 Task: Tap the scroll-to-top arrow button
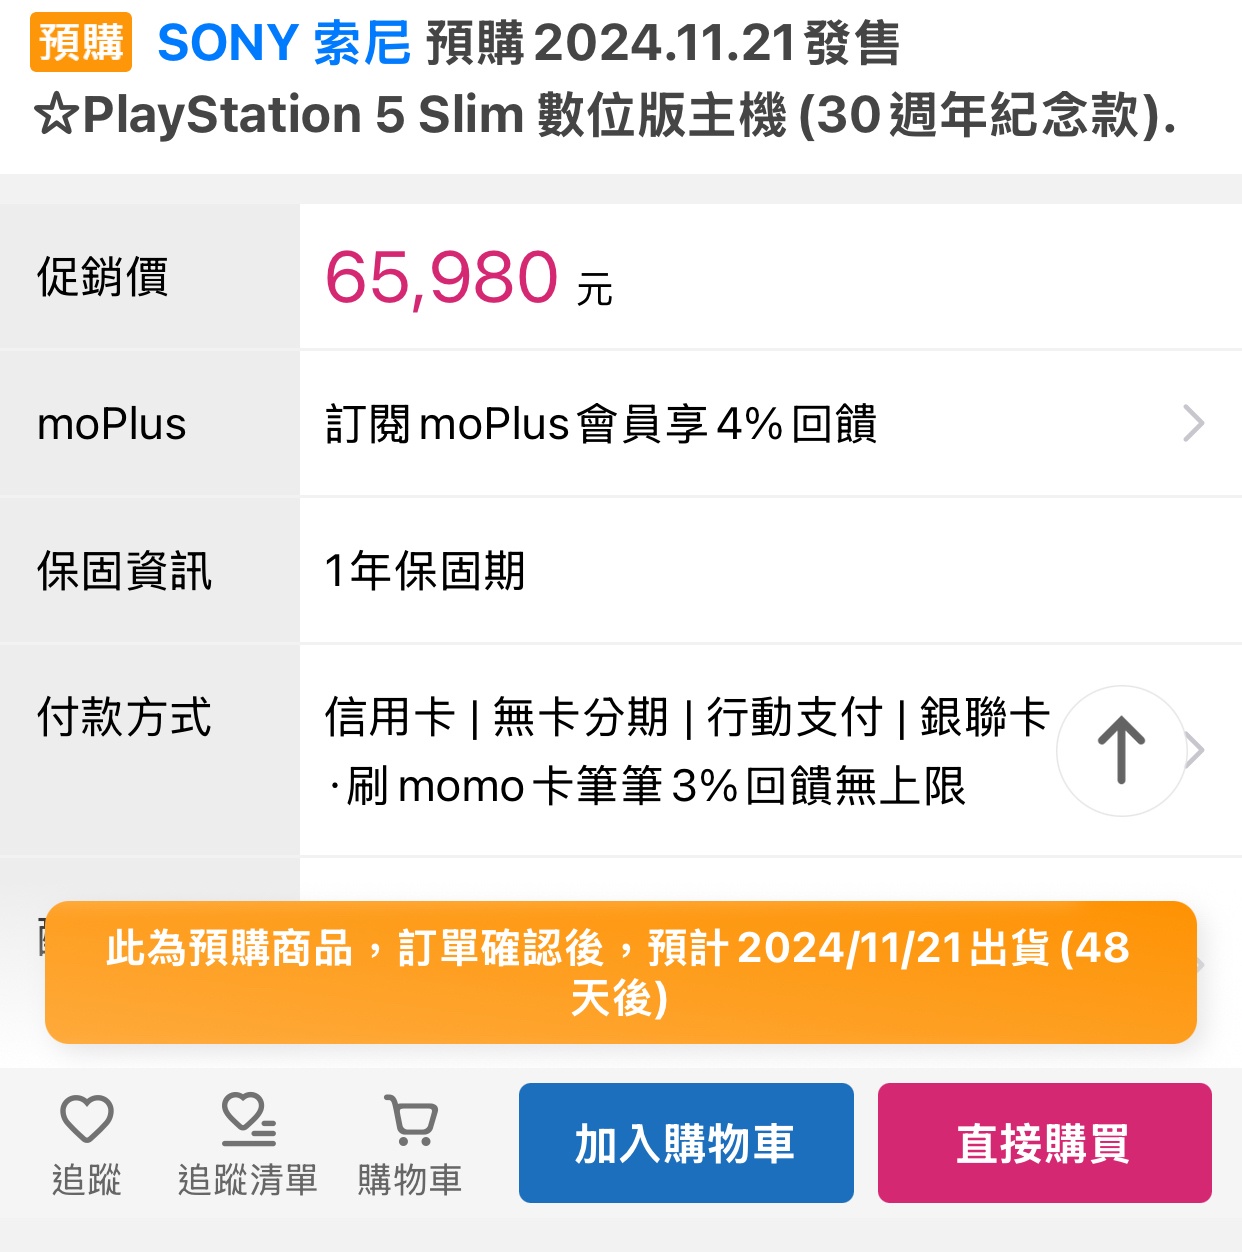point(1121,750)
